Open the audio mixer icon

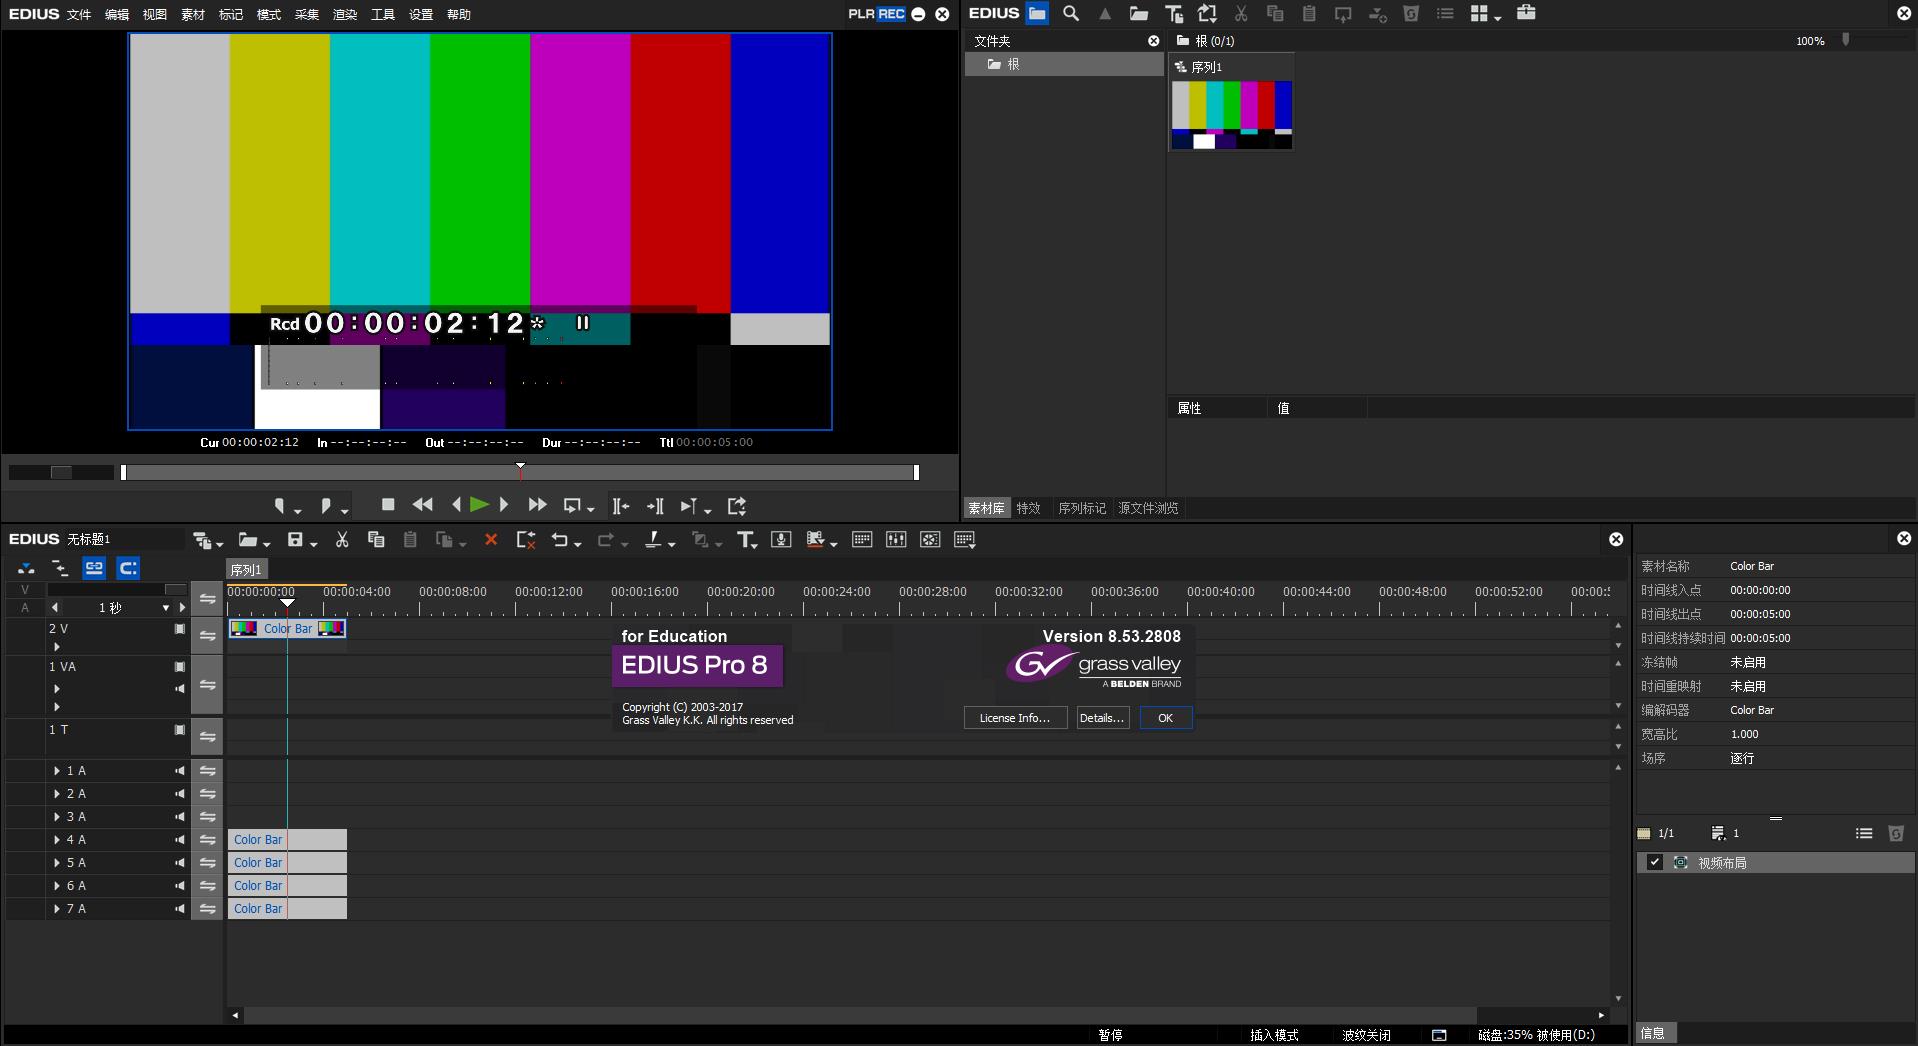click(896, 540)
